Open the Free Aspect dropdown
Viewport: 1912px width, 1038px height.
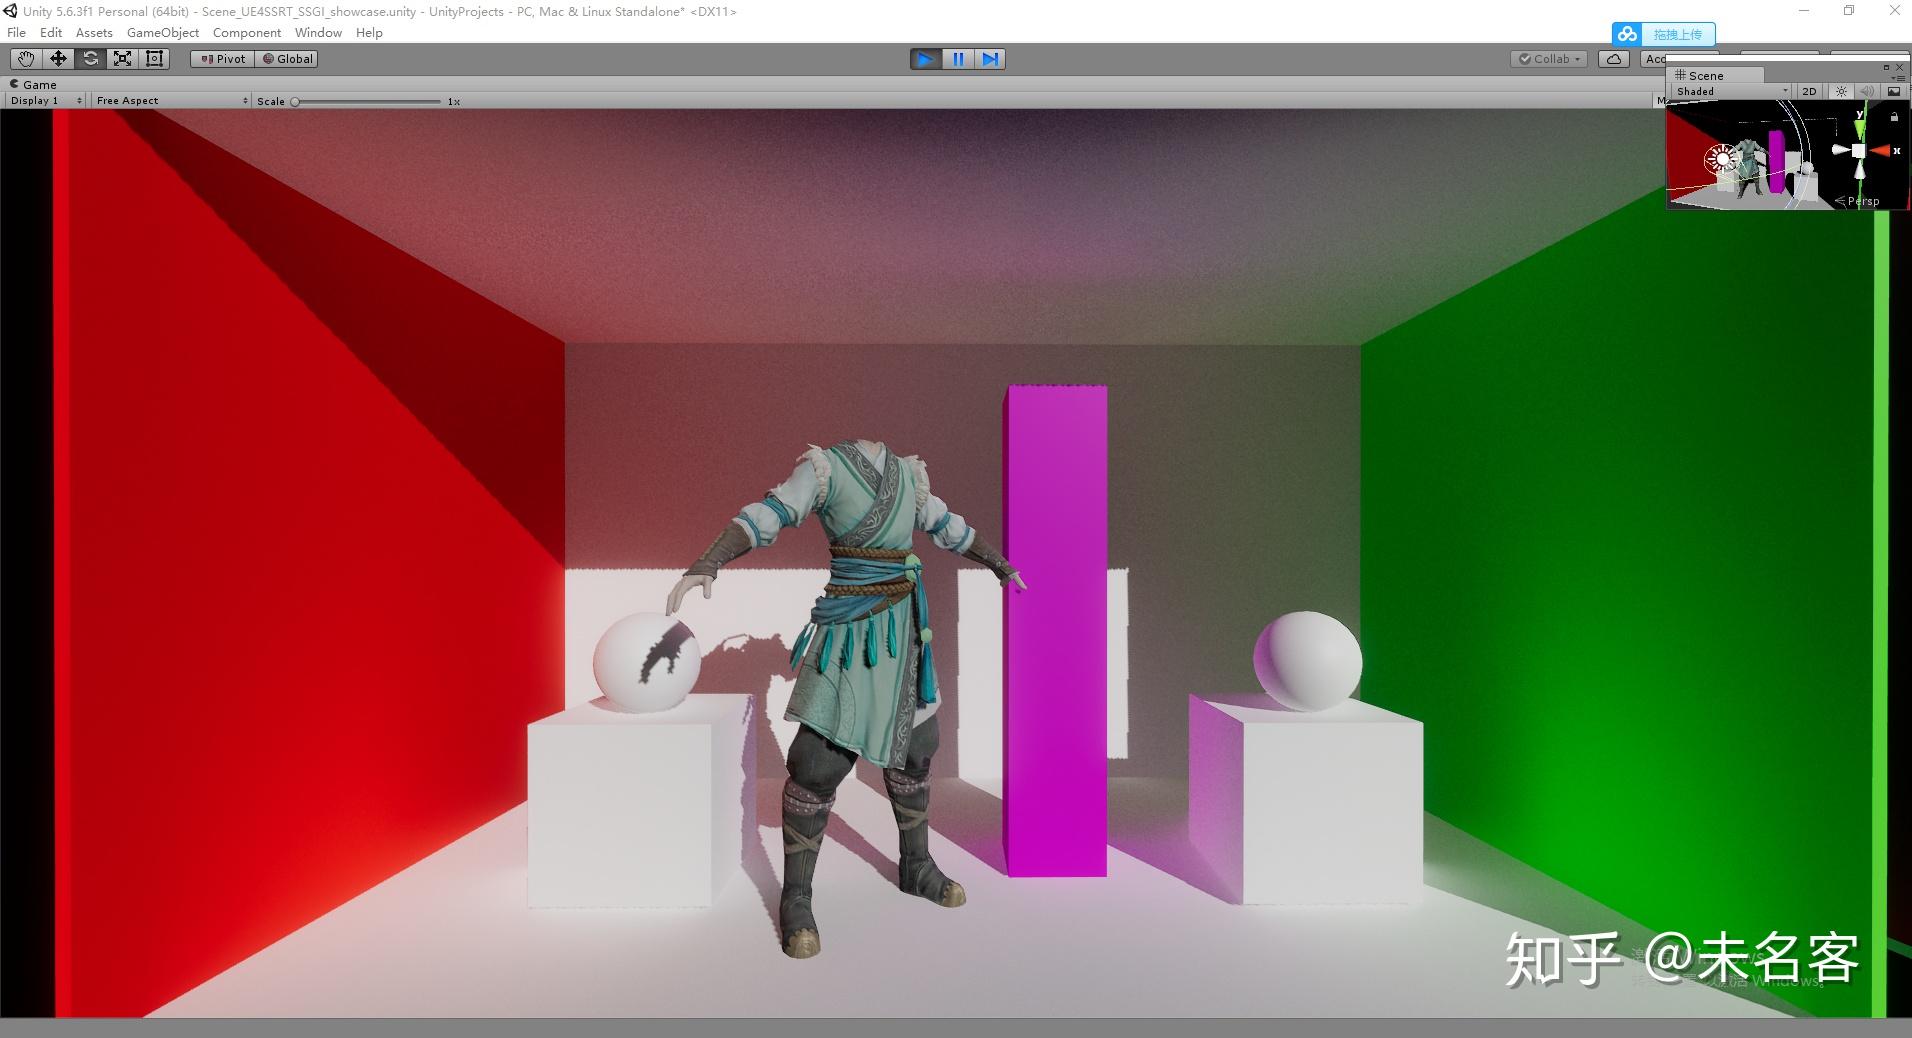171,101
